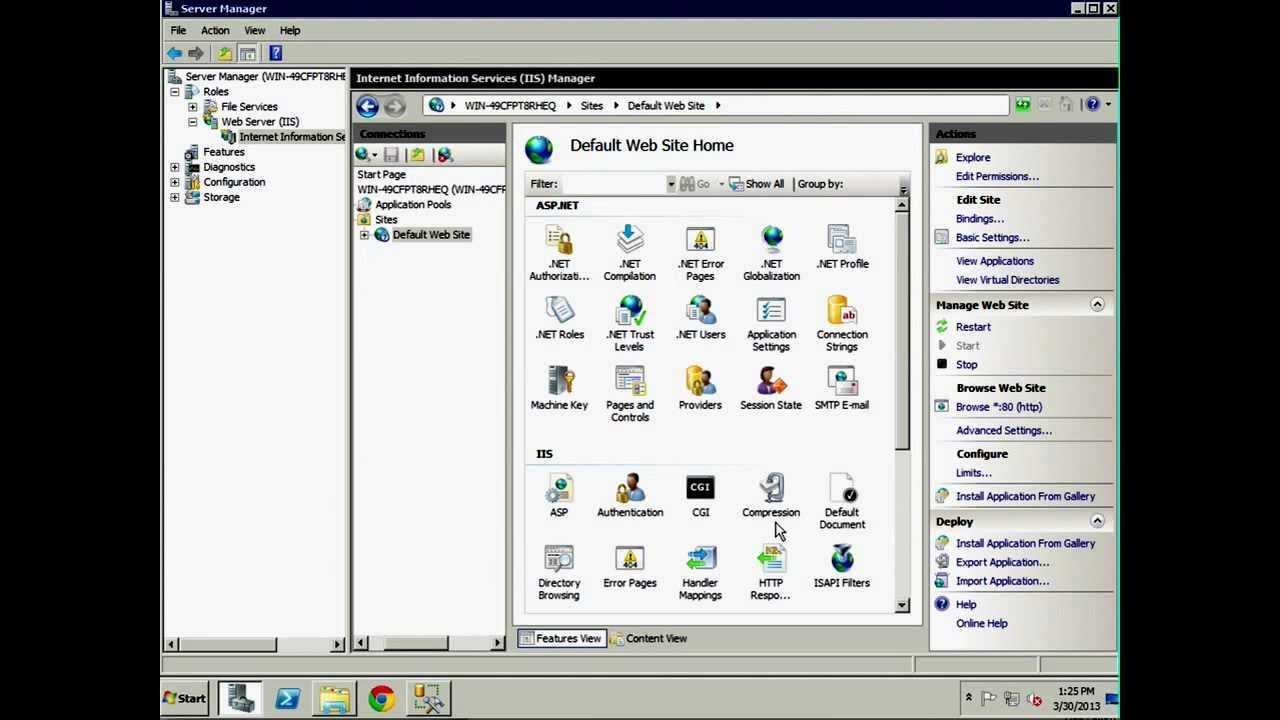Switch to Content View tab
Image resolution: width=1280 pixels, height=720 pixels.
(648, 638)
